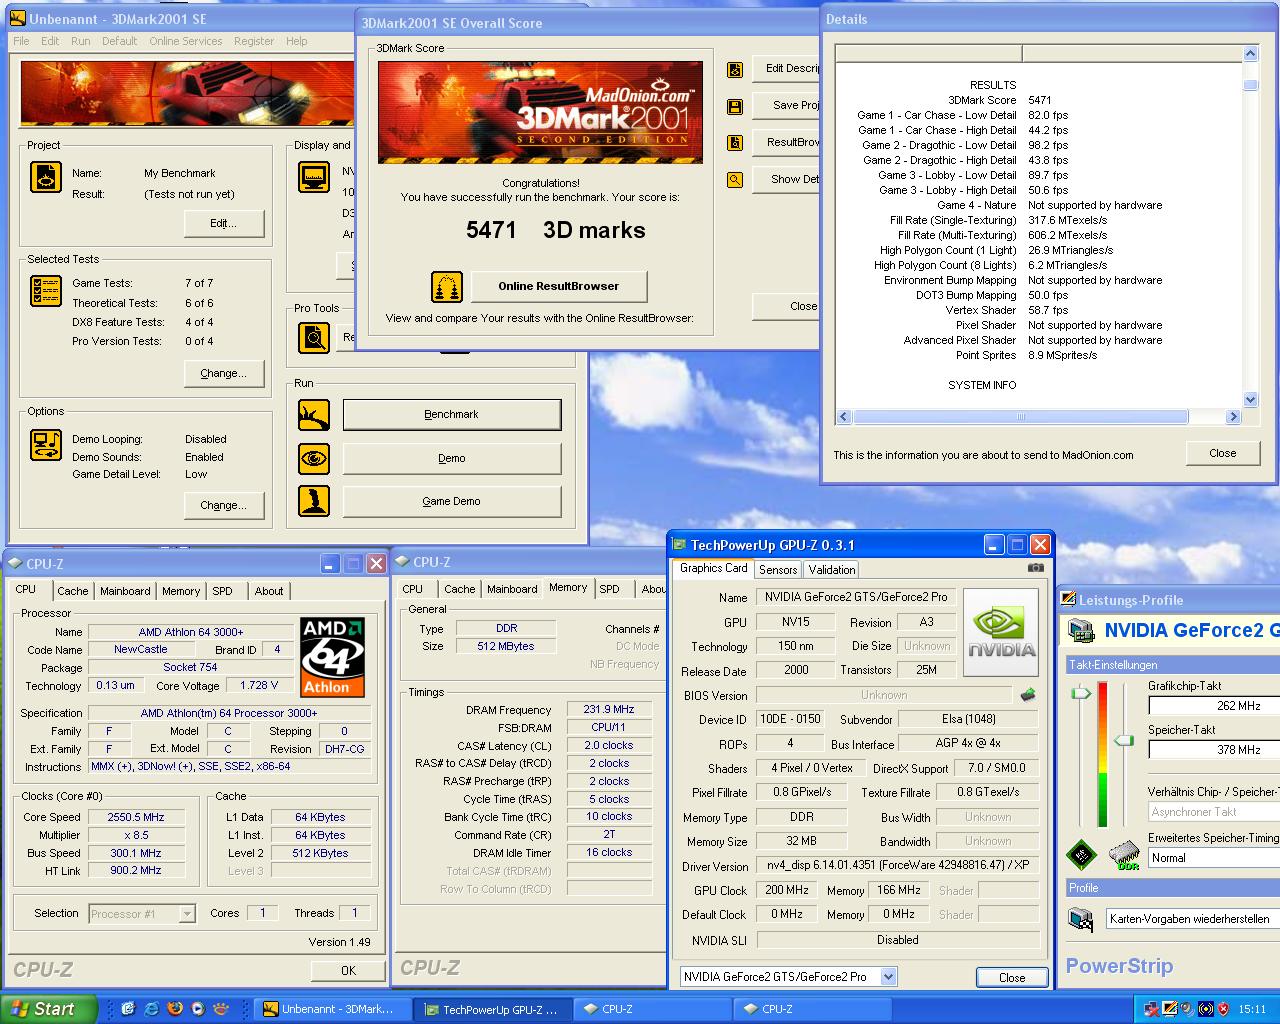Viewport: 1280px width, 1024px height.
Task: Click Close in the Details window
Action: point(1223,453)
